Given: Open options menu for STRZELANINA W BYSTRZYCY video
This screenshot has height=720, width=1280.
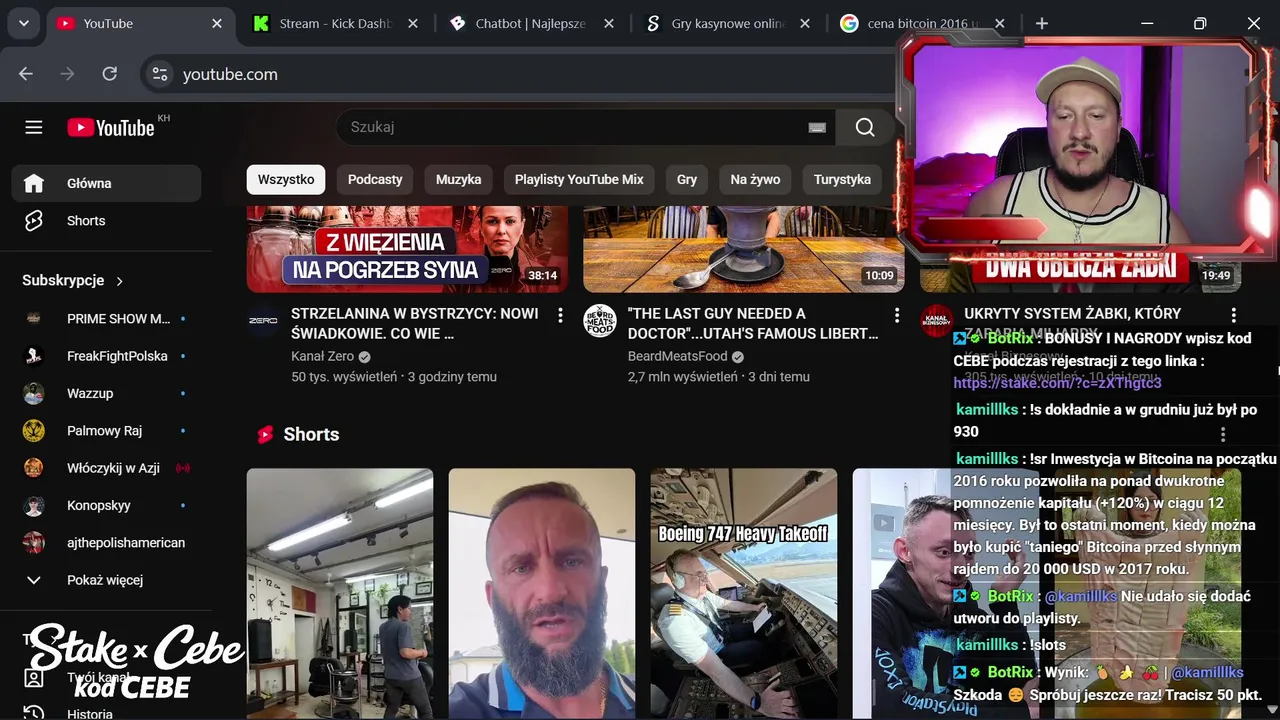Looking at the screenshot, I should click(x=560, y=315).
